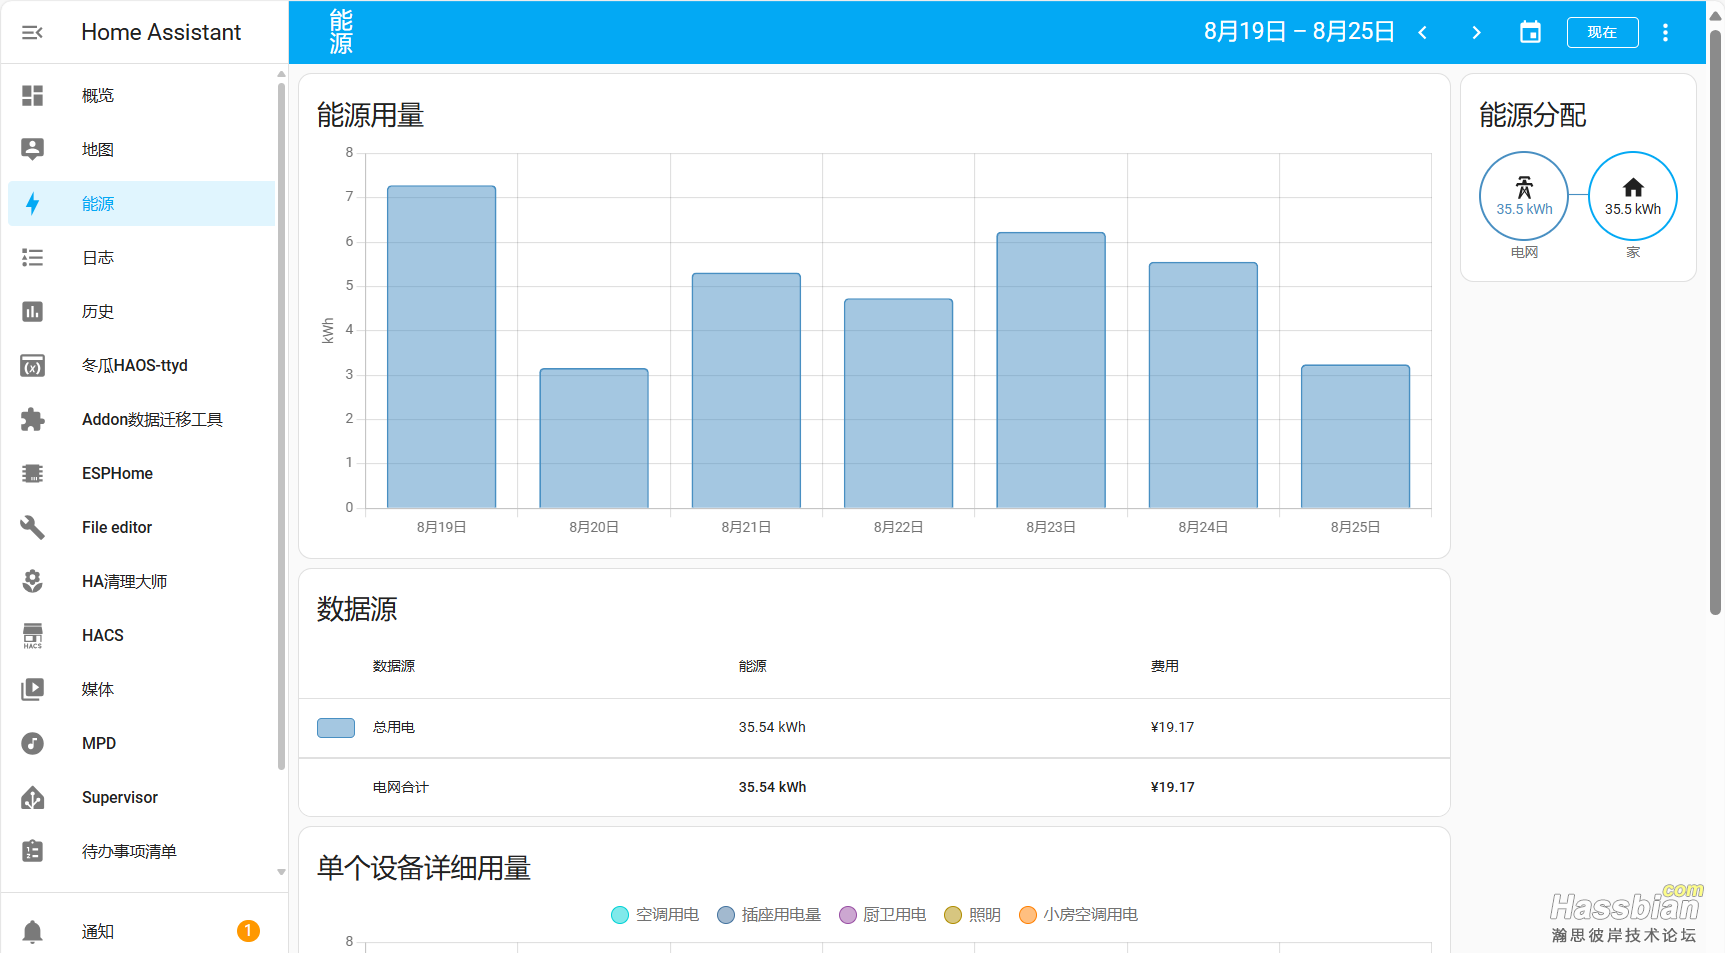Image resolution: width=1725 pixels, height=953 pixels.
Task: Click the Home Assistant title
Action: tap(161, 32)
